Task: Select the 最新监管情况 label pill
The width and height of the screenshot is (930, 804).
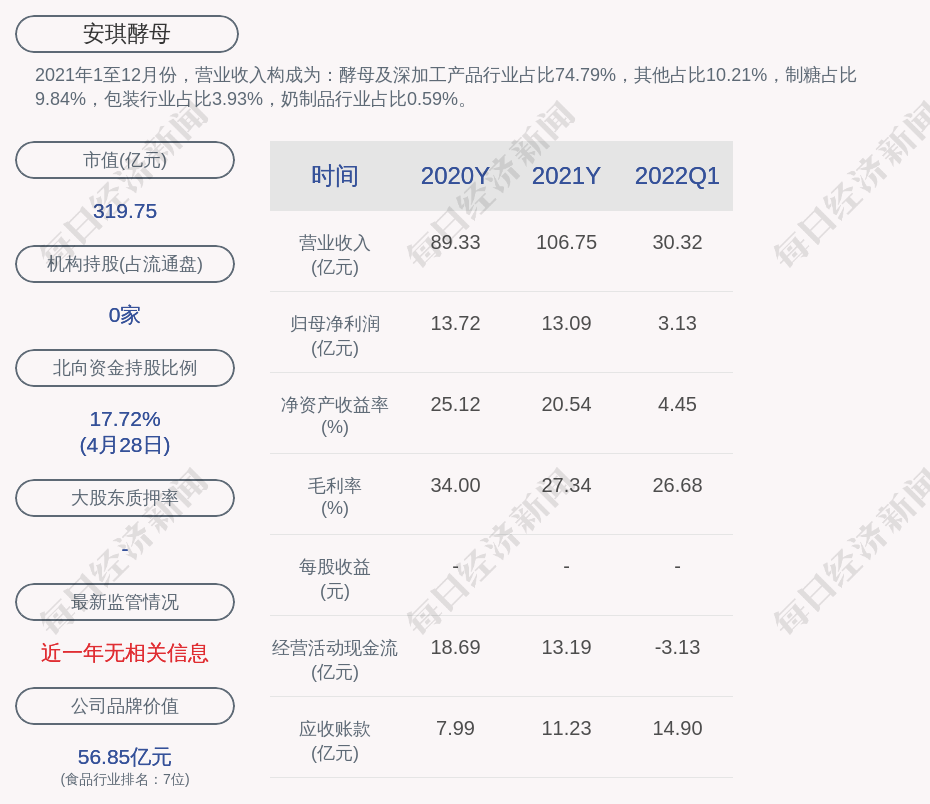Action: point(125,602)
